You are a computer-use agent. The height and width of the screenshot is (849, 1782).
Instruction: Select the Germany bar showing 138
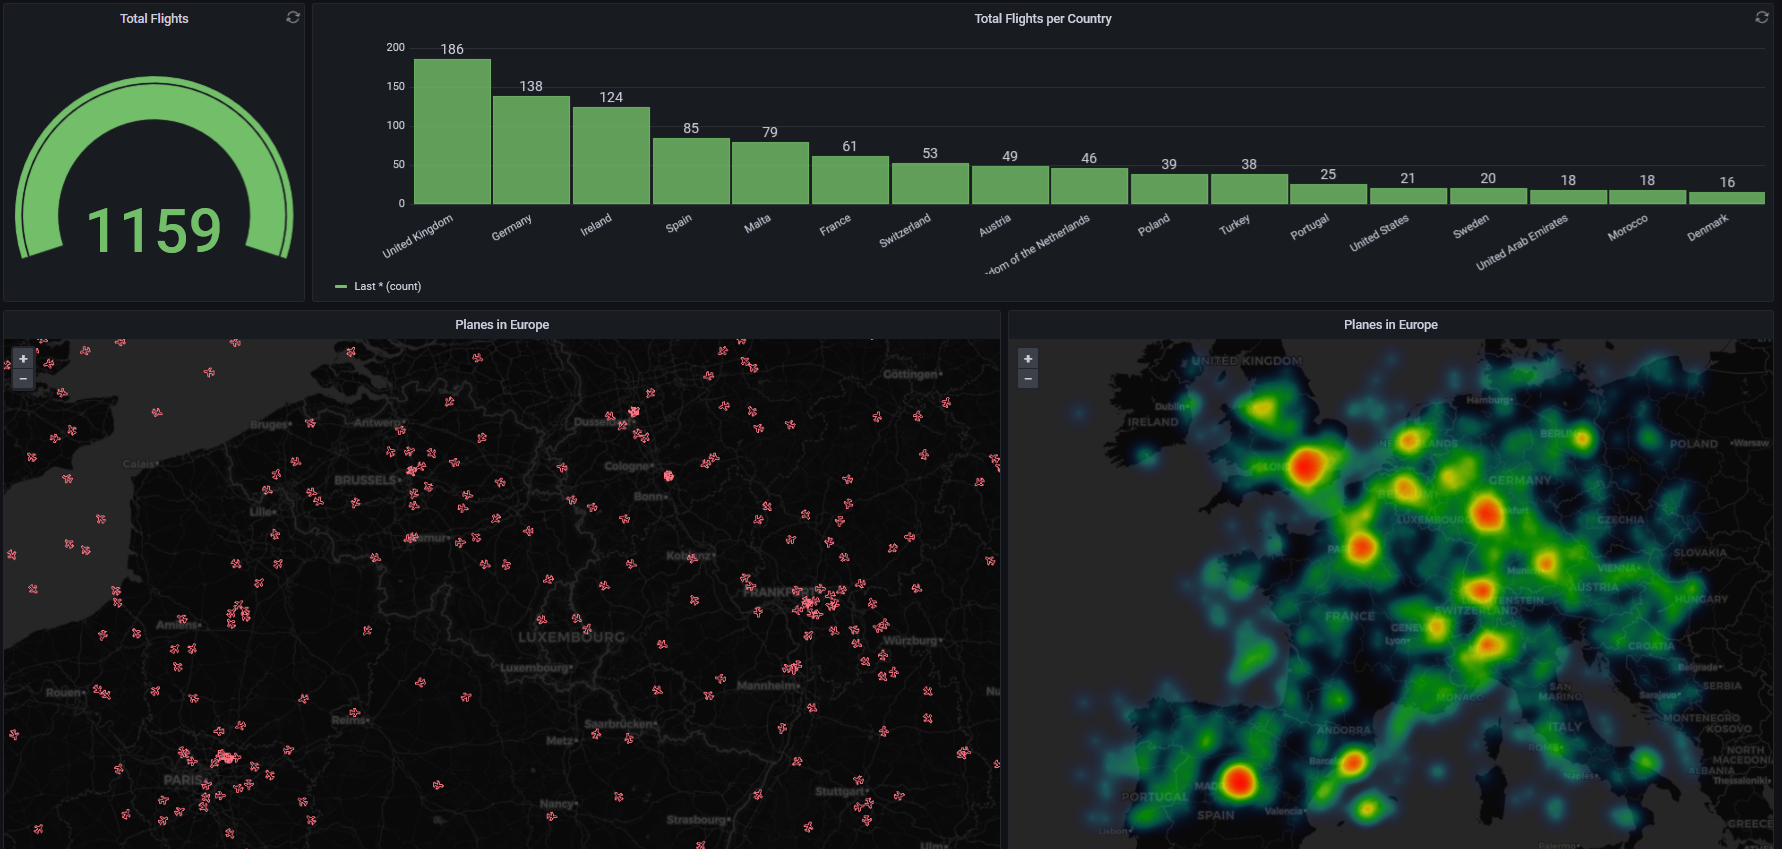(531, 150)
